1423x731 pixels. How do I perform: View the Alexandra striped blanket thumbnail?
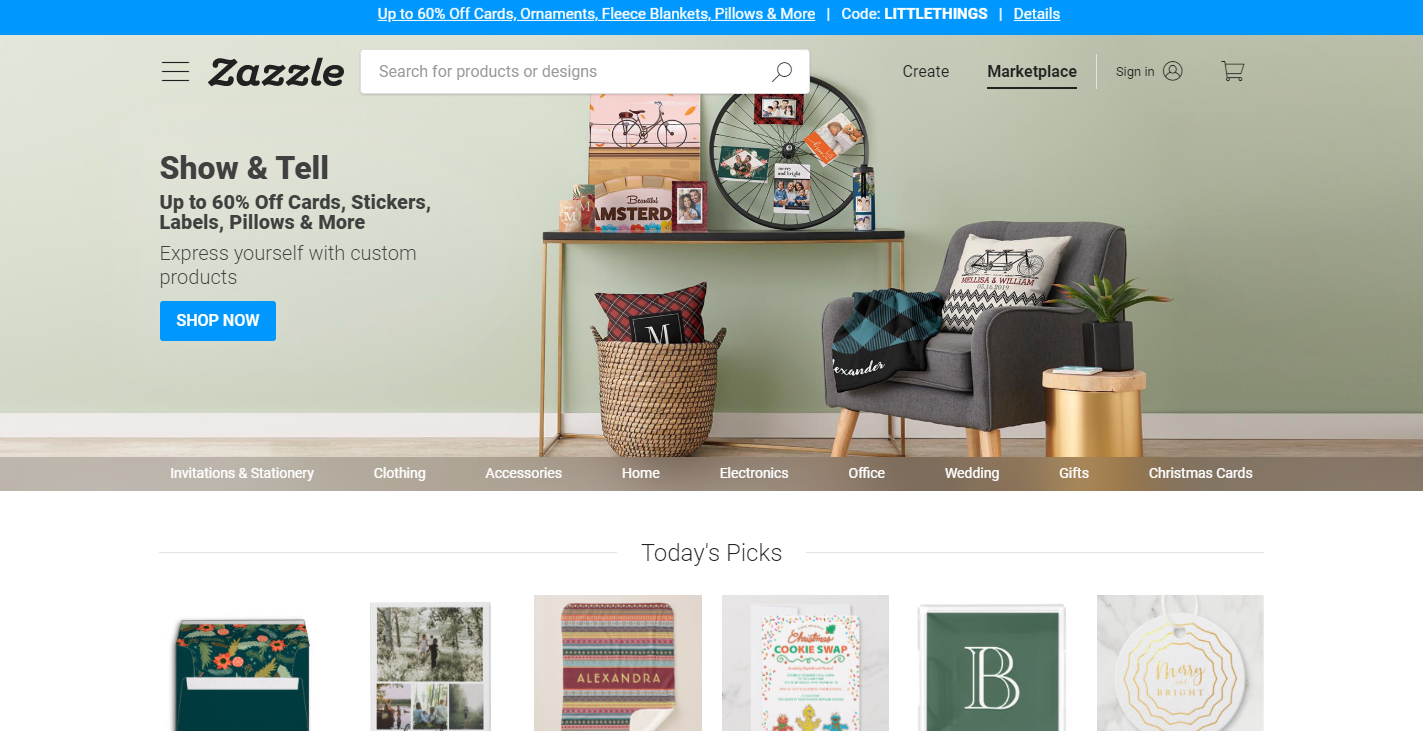[x=618, y=663]
